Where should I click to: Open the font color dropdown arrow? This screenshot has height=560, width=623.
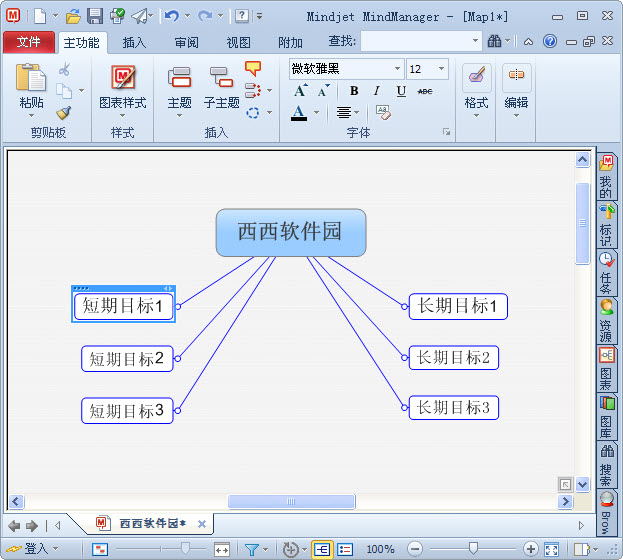(x=317, y=113)
